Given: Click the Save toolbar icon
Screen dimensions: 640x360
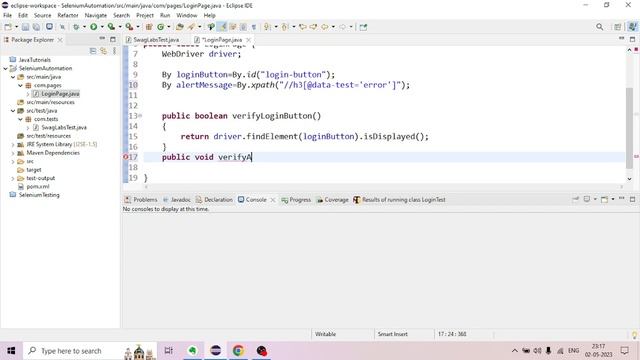Looking at the screenshot, I should [25, 27].
